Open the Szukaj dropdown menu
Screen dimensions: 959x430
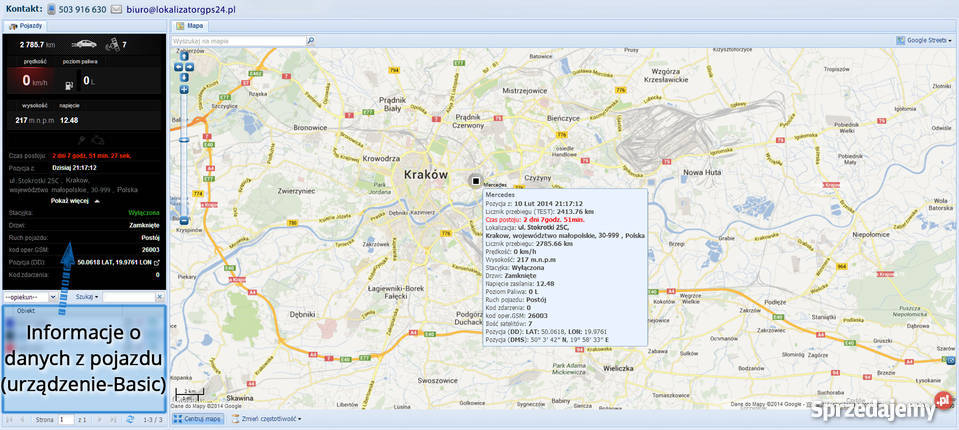[86, 297]
